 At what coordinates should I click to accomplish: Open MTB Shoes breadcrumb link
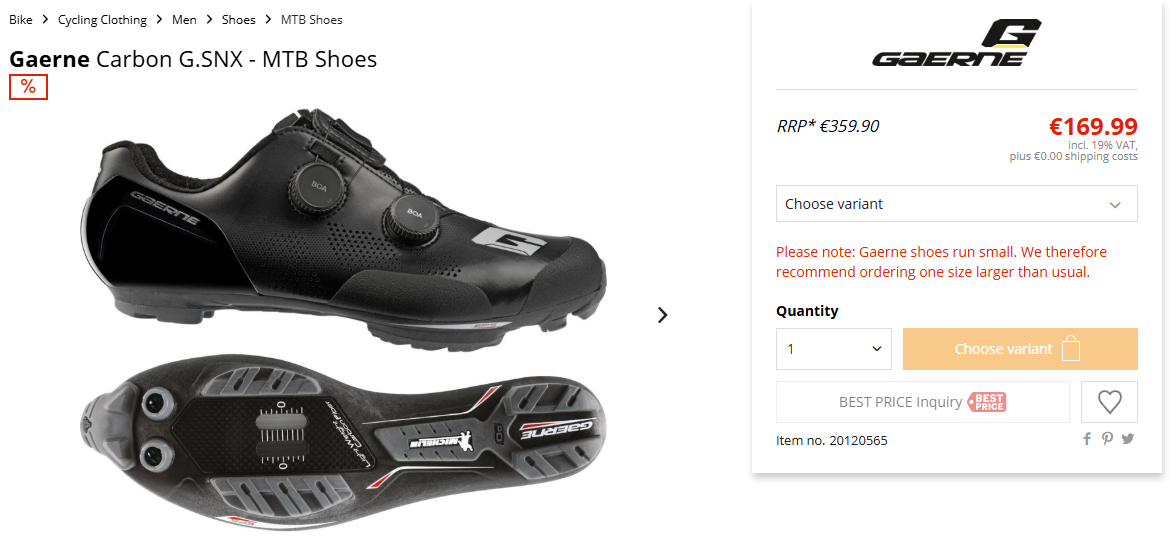pyautogui.click(x=312, y=20)
